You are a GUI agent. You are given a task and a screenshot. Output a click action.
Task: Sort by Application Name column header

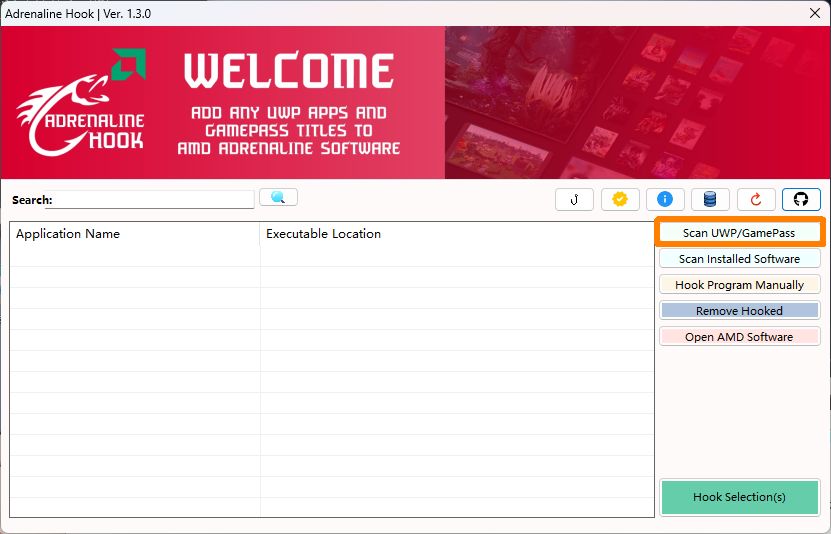135,234
